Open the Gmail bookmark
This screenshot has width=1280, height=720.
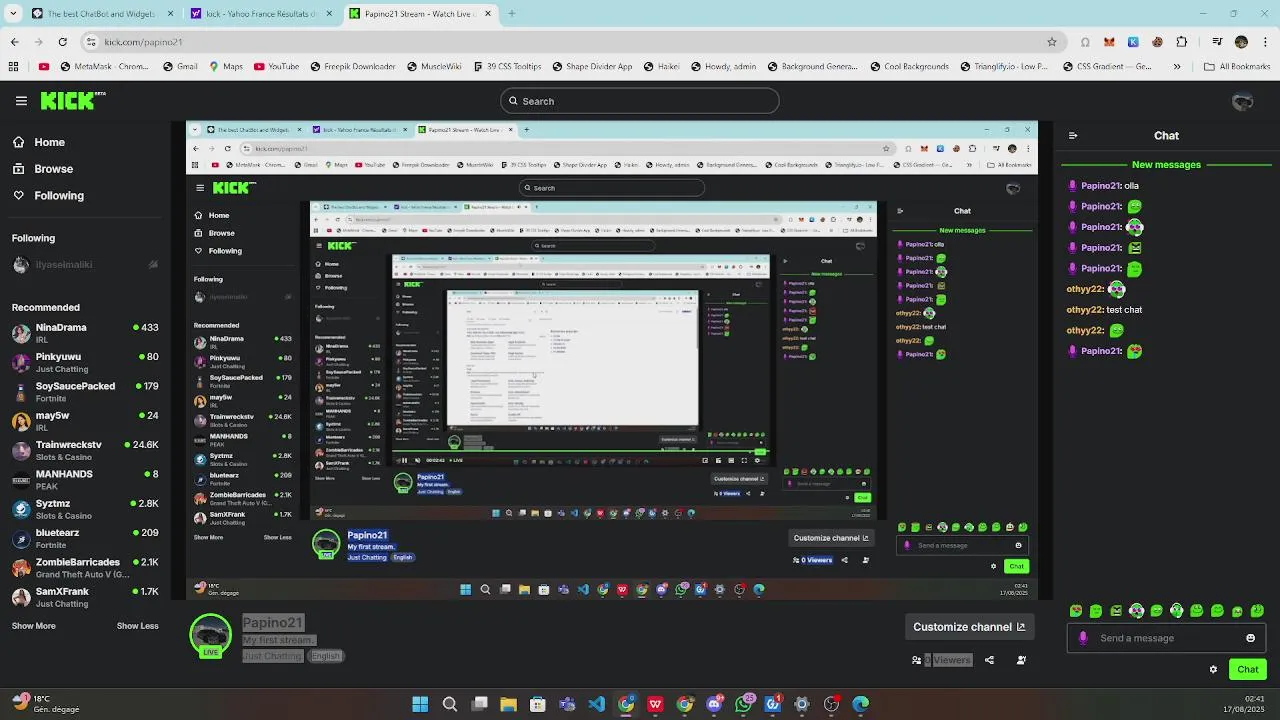[x=180, y=67]
